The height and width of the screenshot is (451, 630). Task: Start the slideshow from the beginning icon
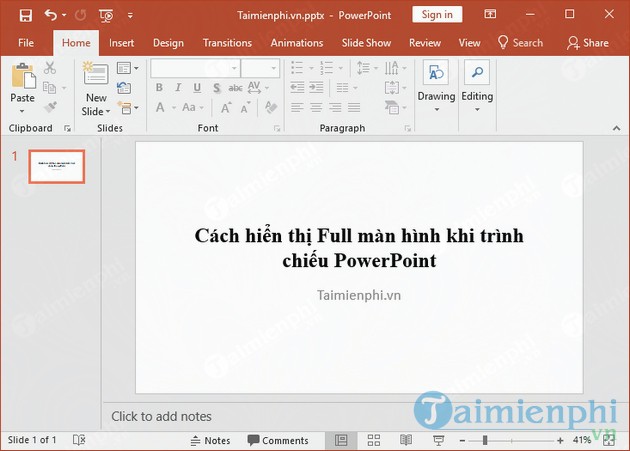(106, 16)
